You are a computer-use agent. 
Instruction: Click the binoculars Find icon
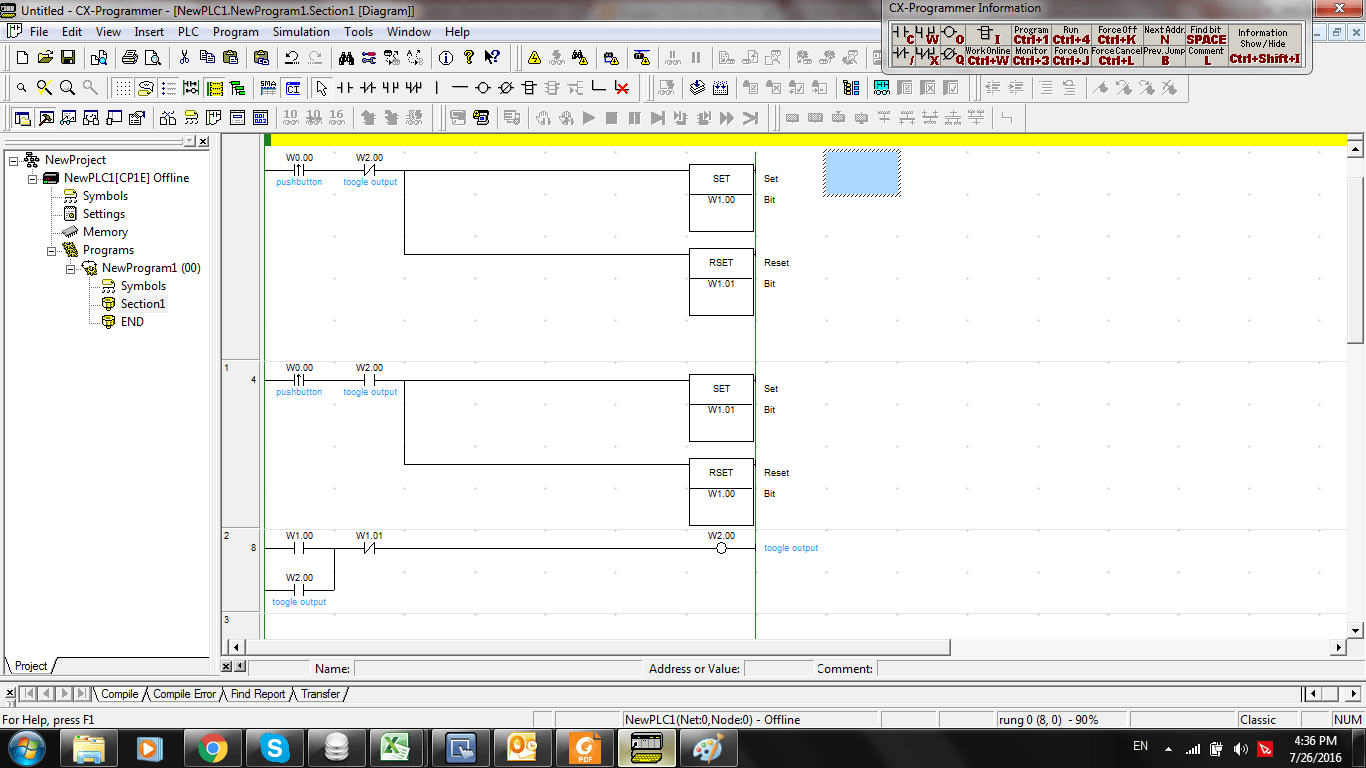pos(346,58)
